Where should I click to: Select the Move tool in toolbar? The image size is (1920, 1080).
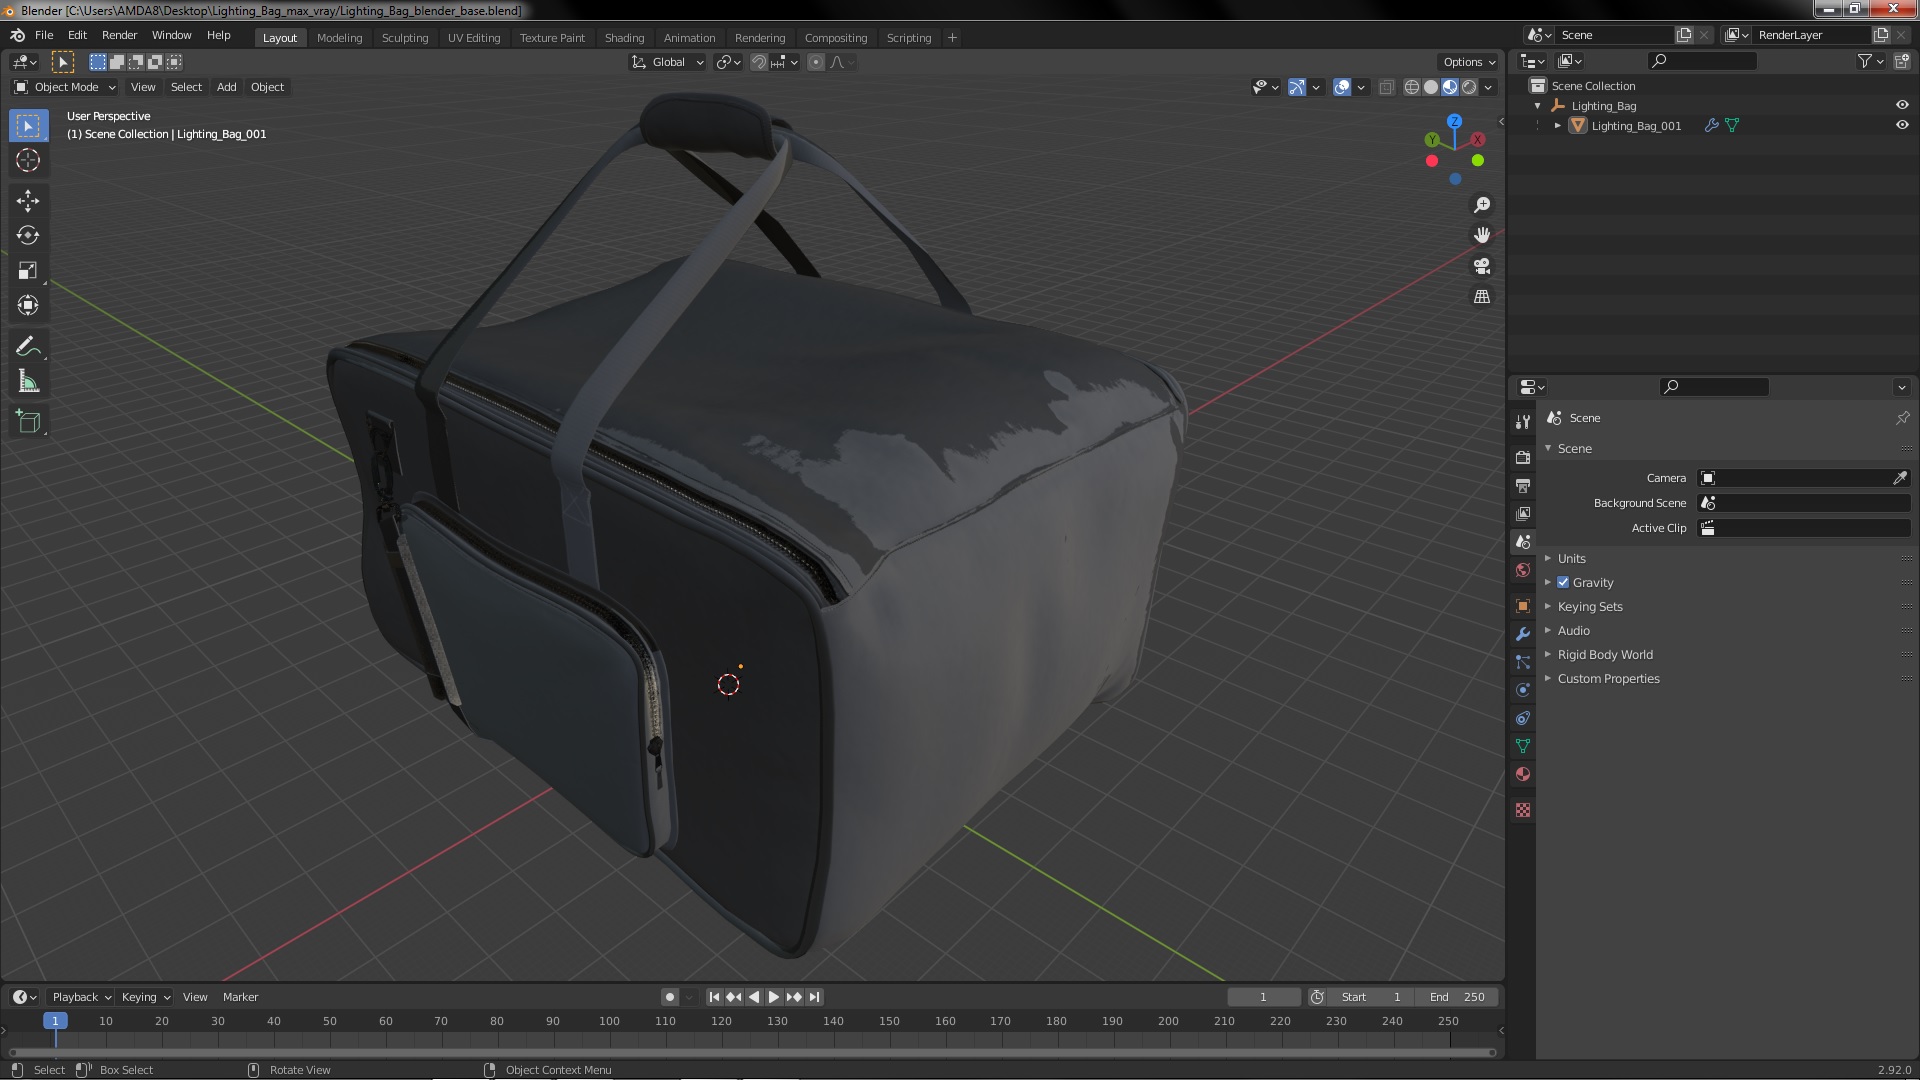click(x=28, y=201)
